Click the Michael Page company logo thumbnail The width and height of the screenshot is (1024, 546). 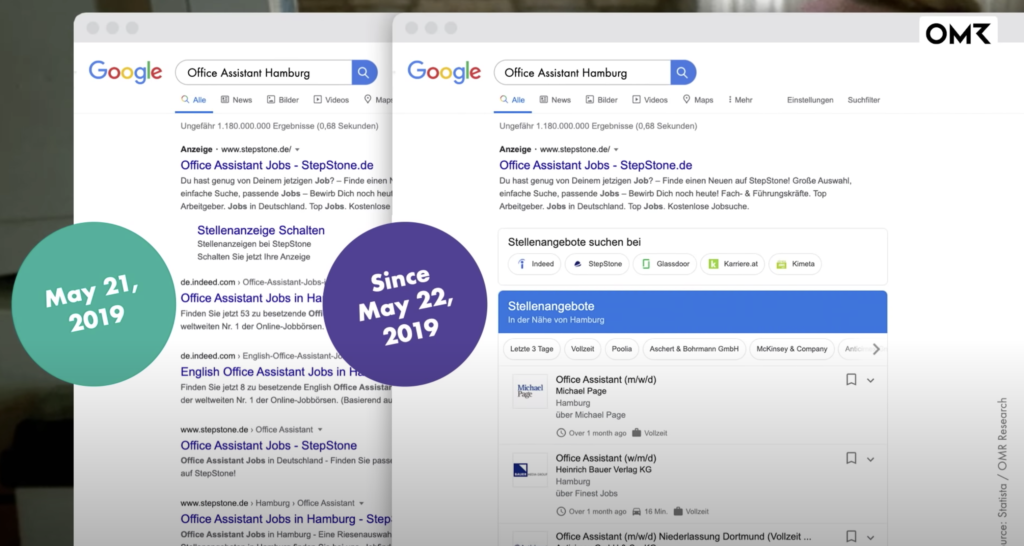coord(530,391)
